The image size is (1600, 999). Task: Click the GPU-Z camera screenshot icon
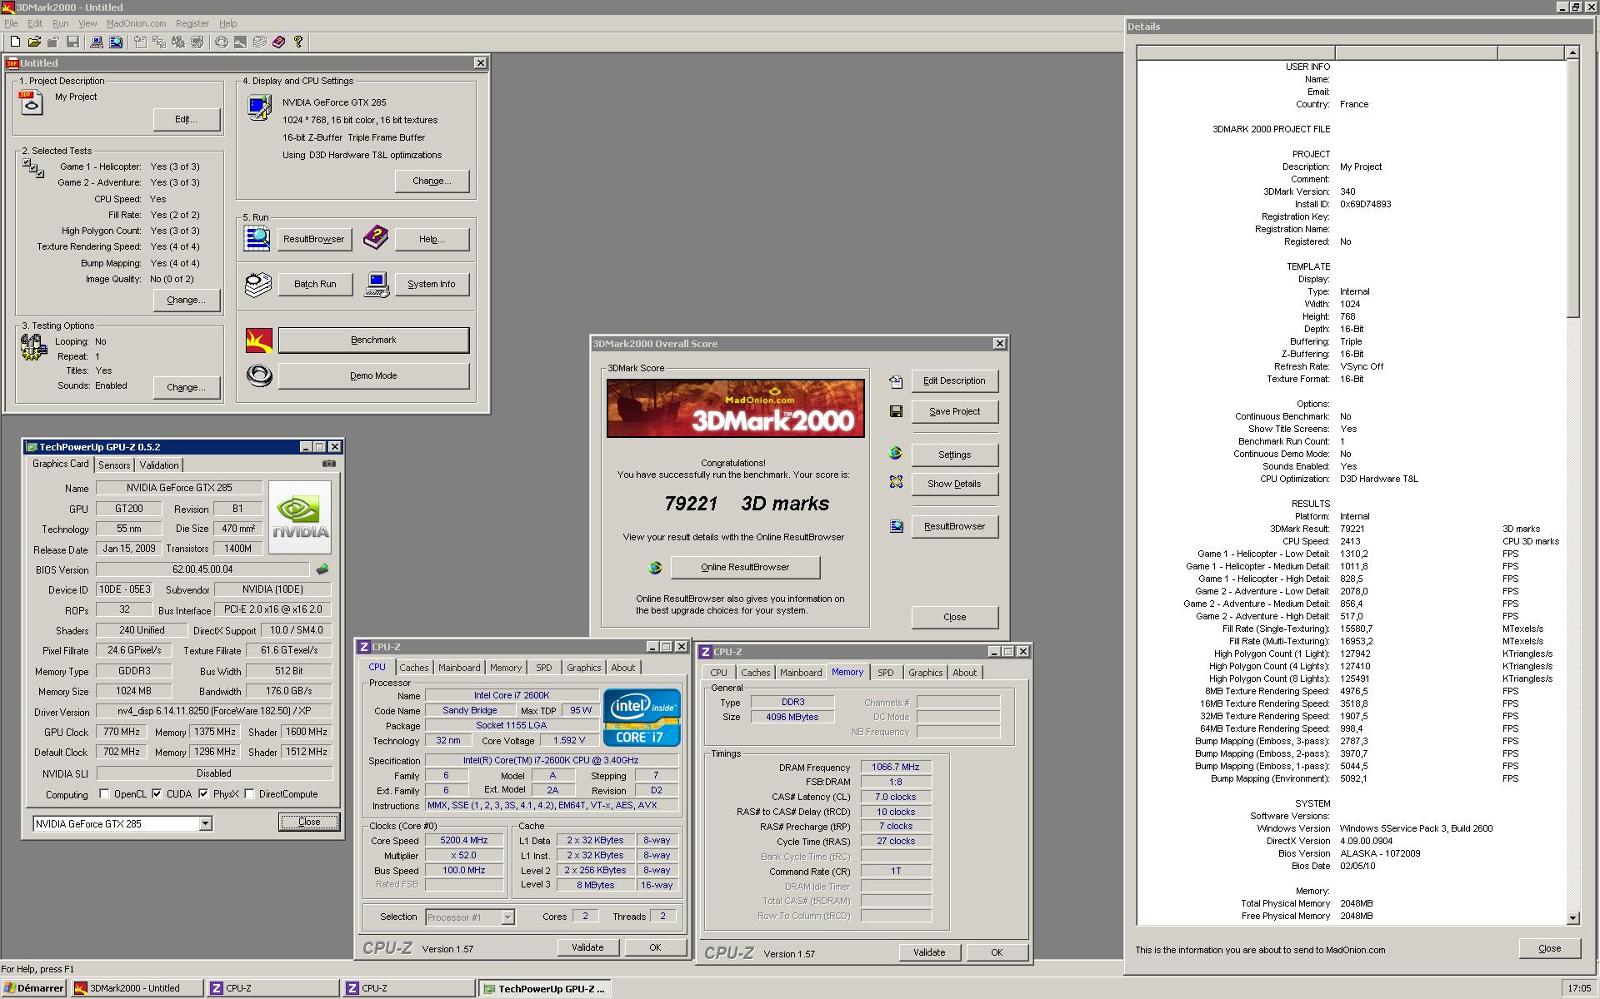329,464
